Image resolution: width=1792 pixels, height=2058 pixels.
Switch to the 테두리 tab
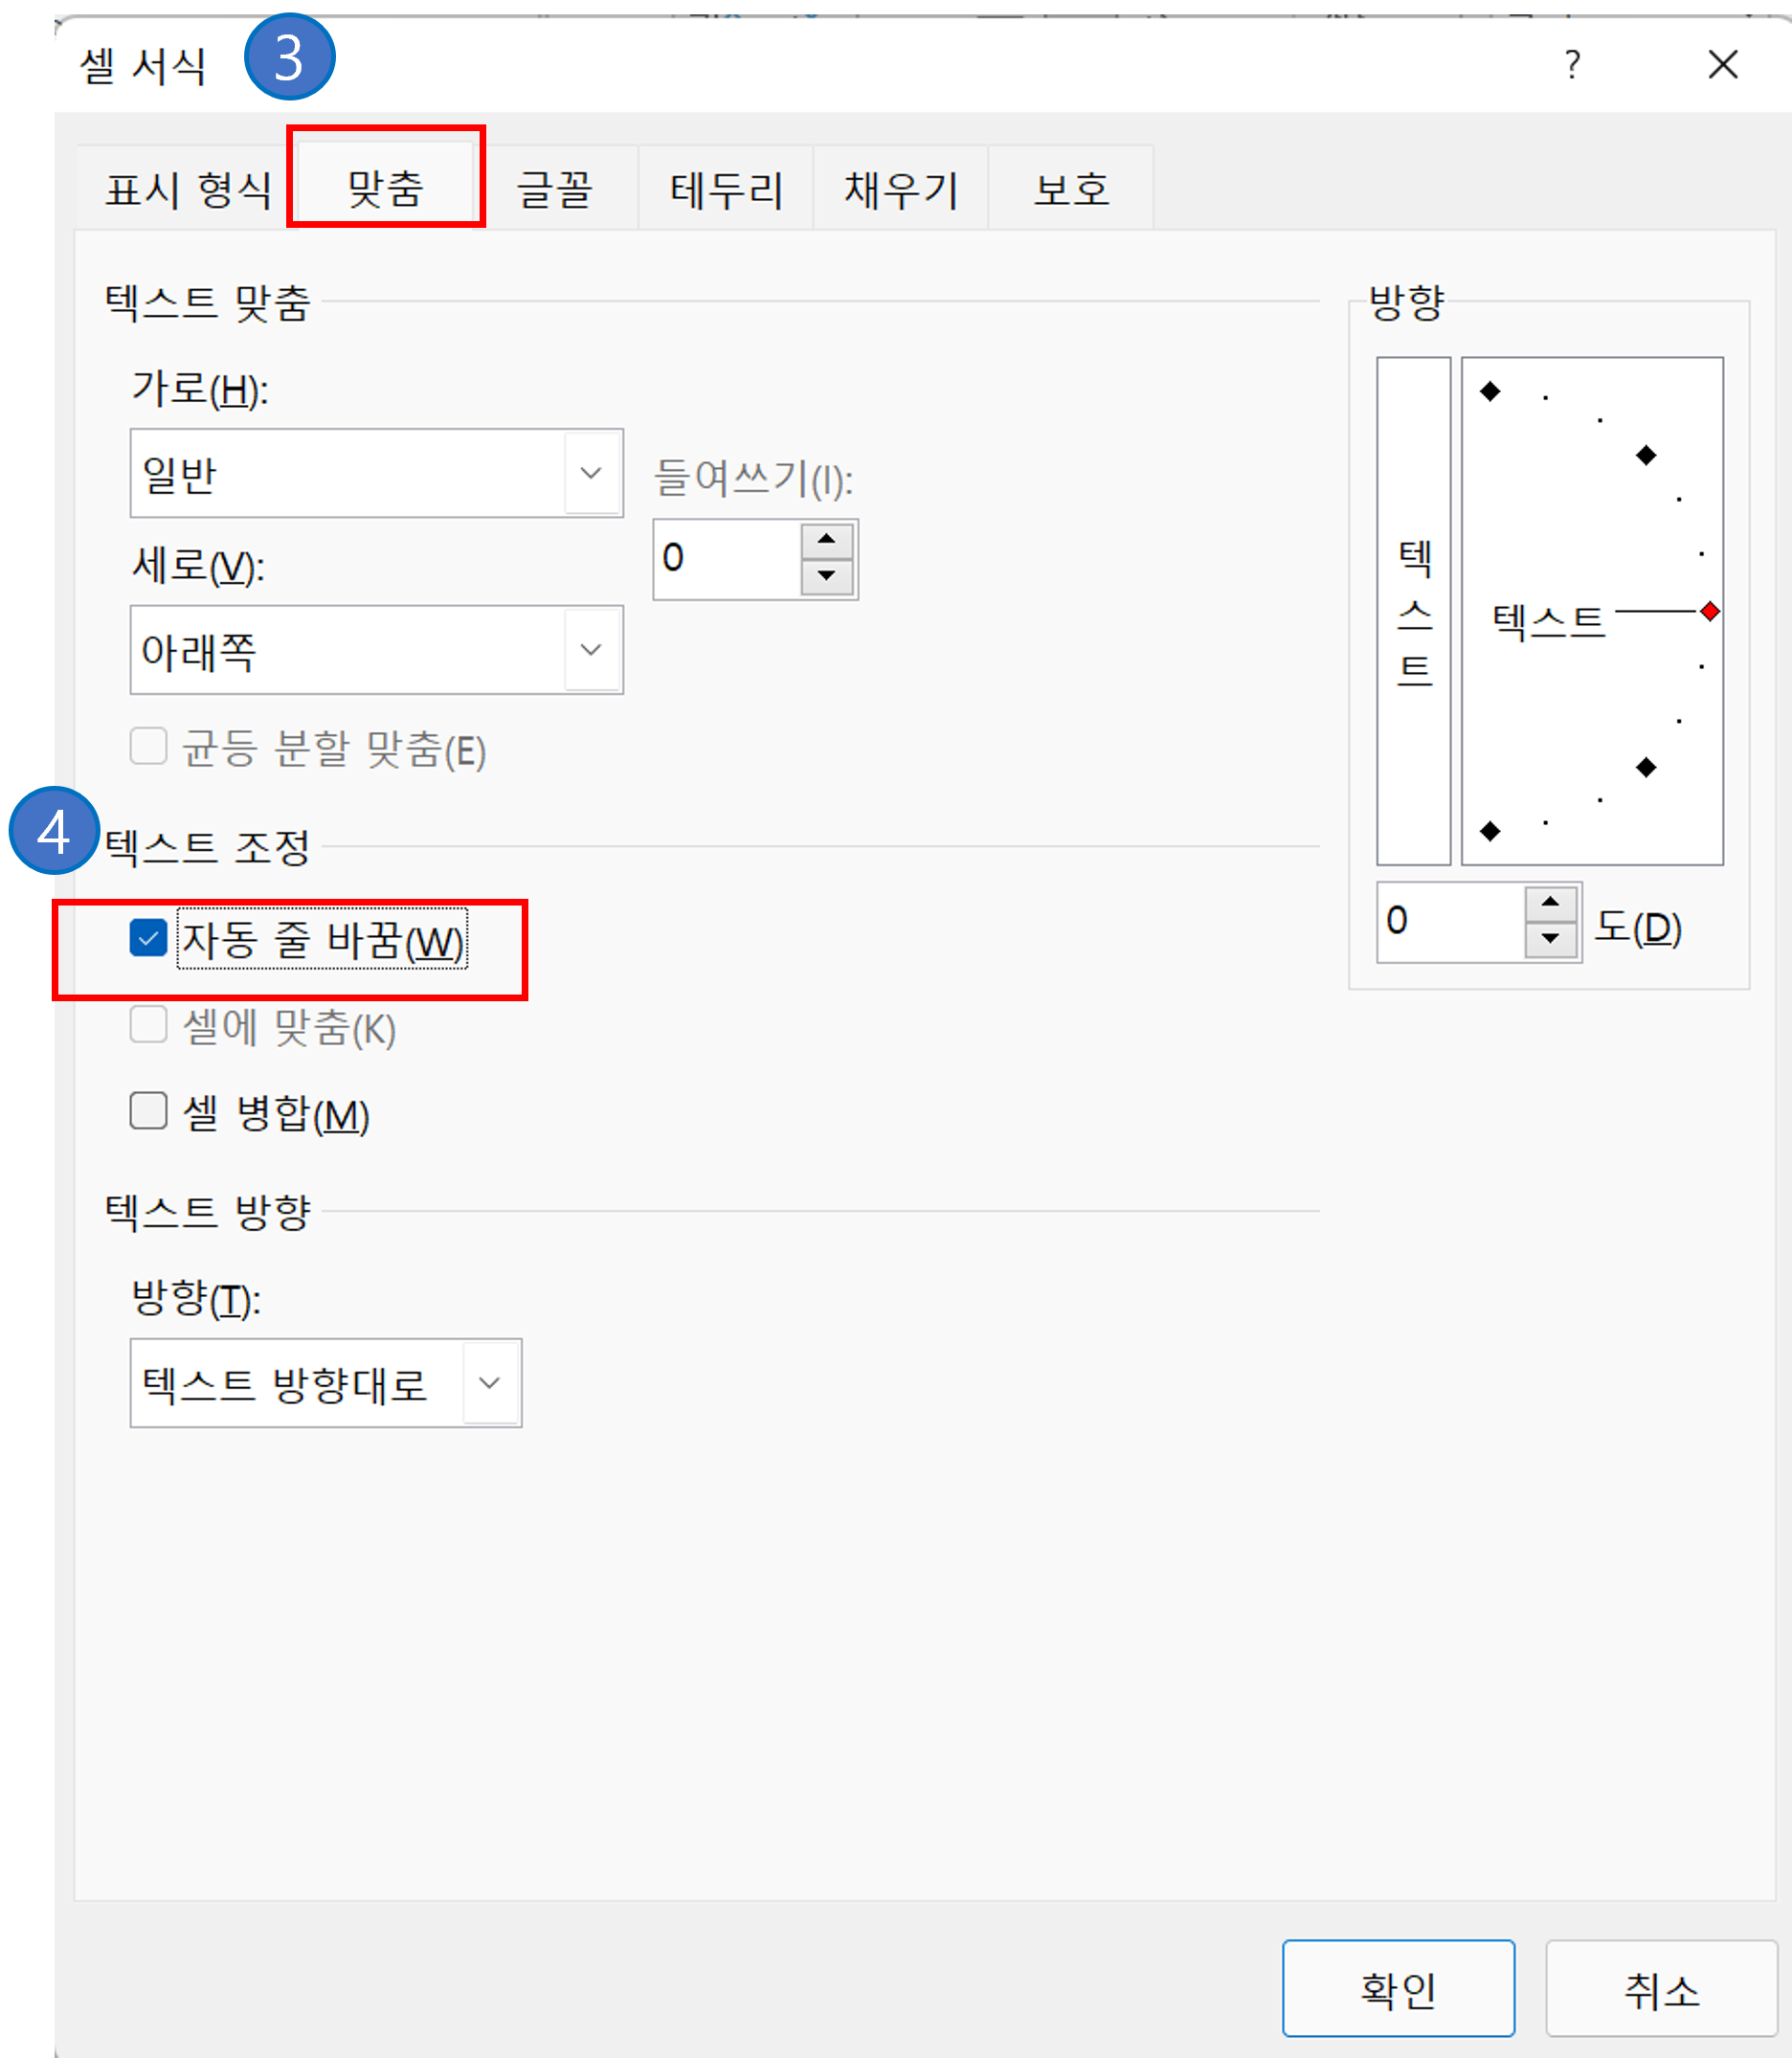(726, 188)
